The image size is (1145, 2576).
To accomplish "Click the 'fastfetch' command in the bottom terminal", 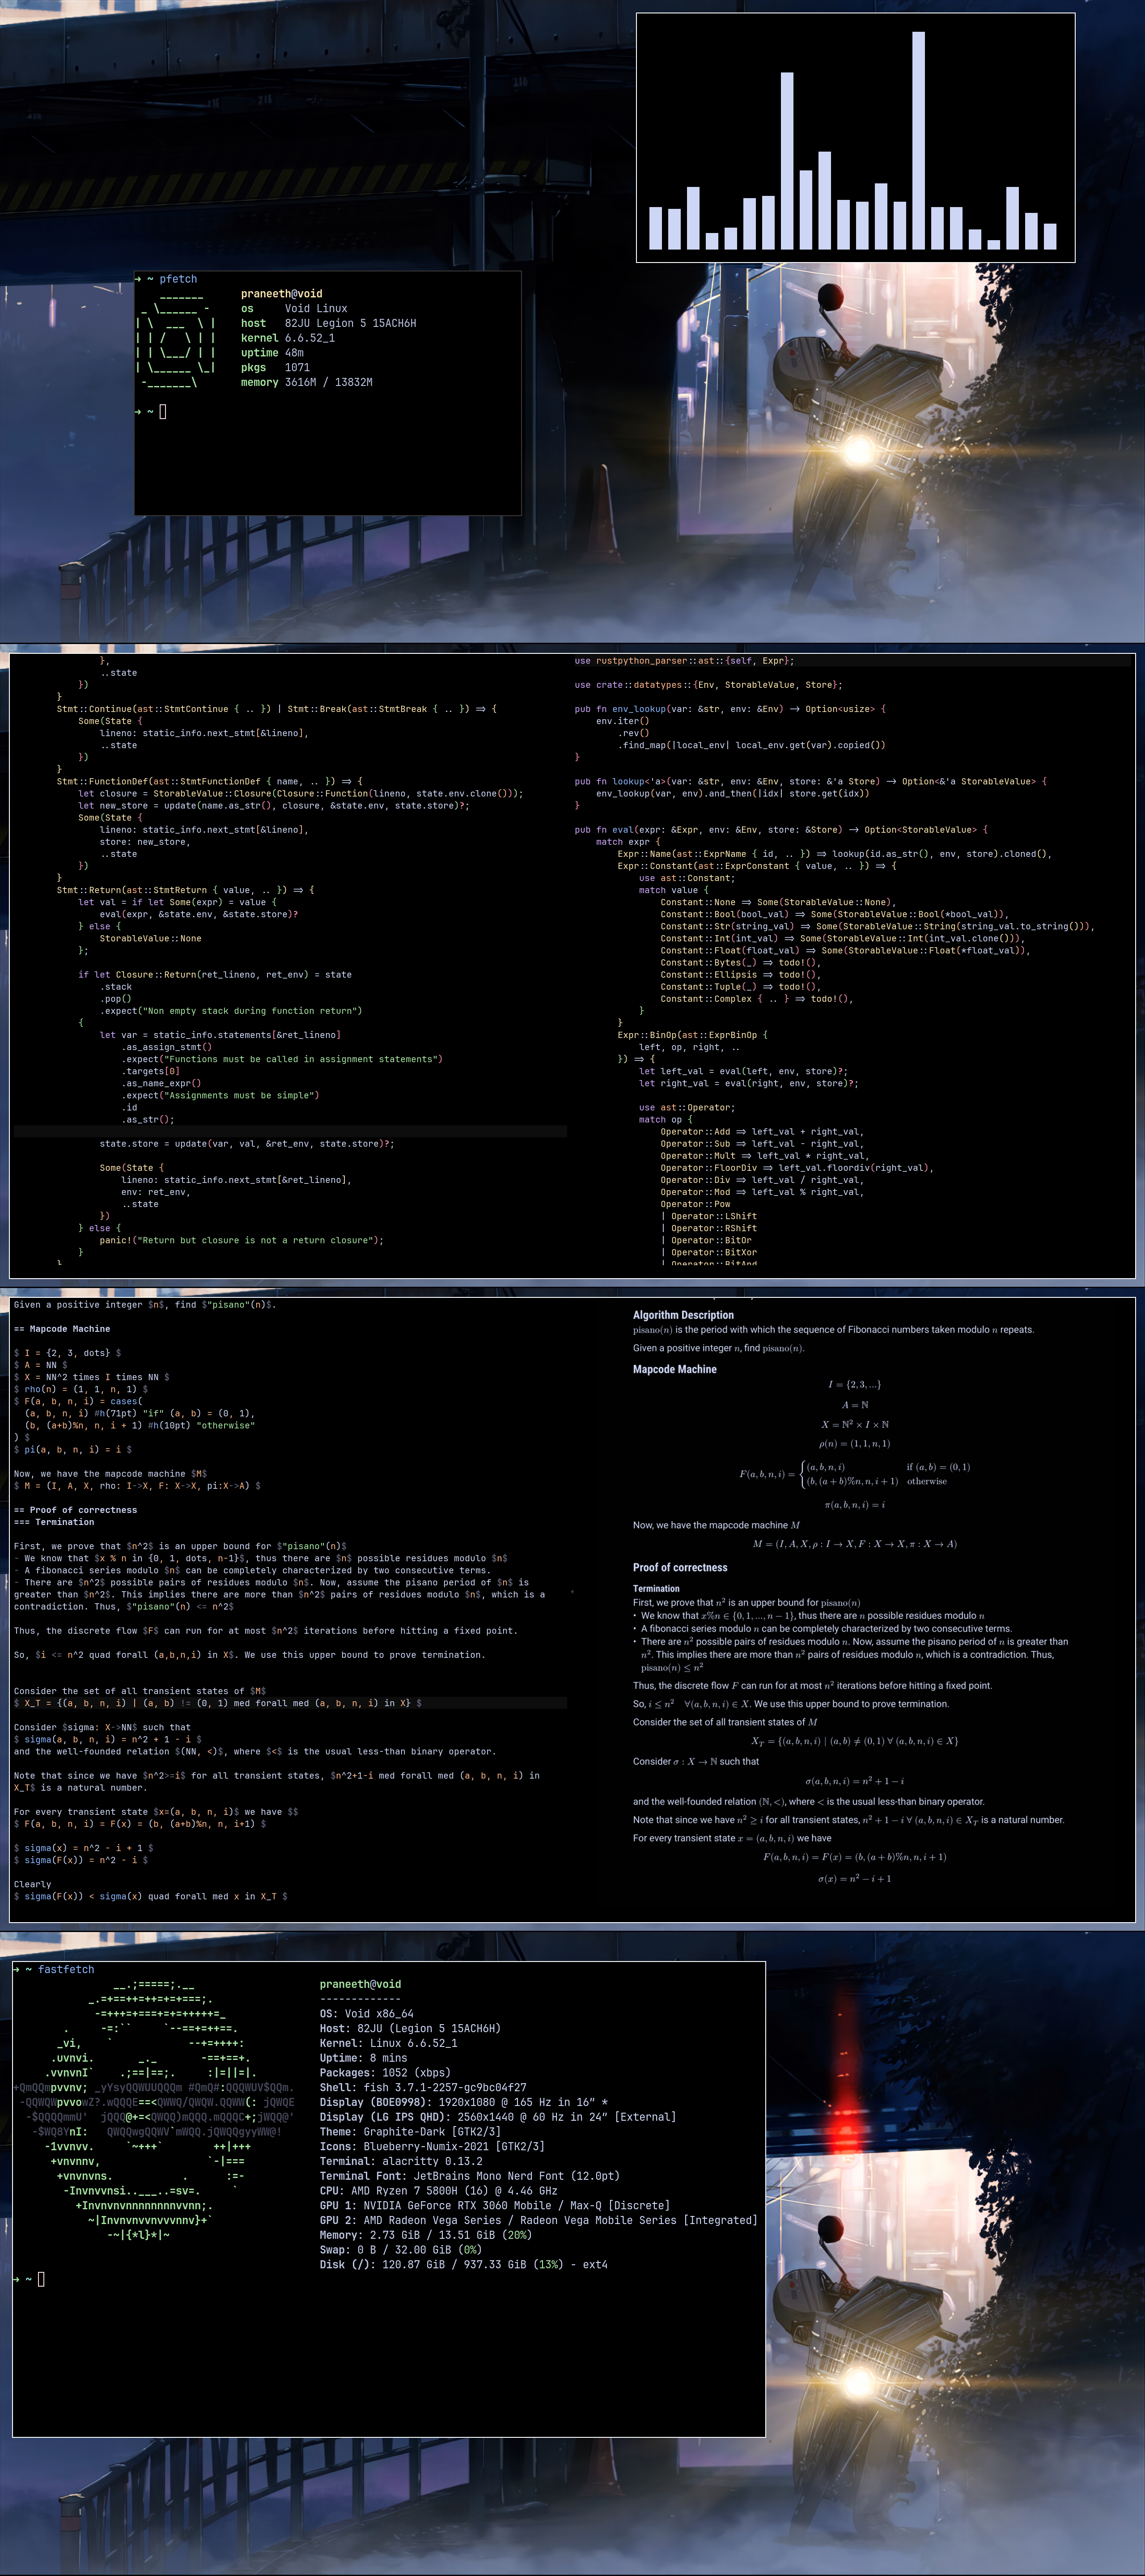I will click(x=66, y=1969).
